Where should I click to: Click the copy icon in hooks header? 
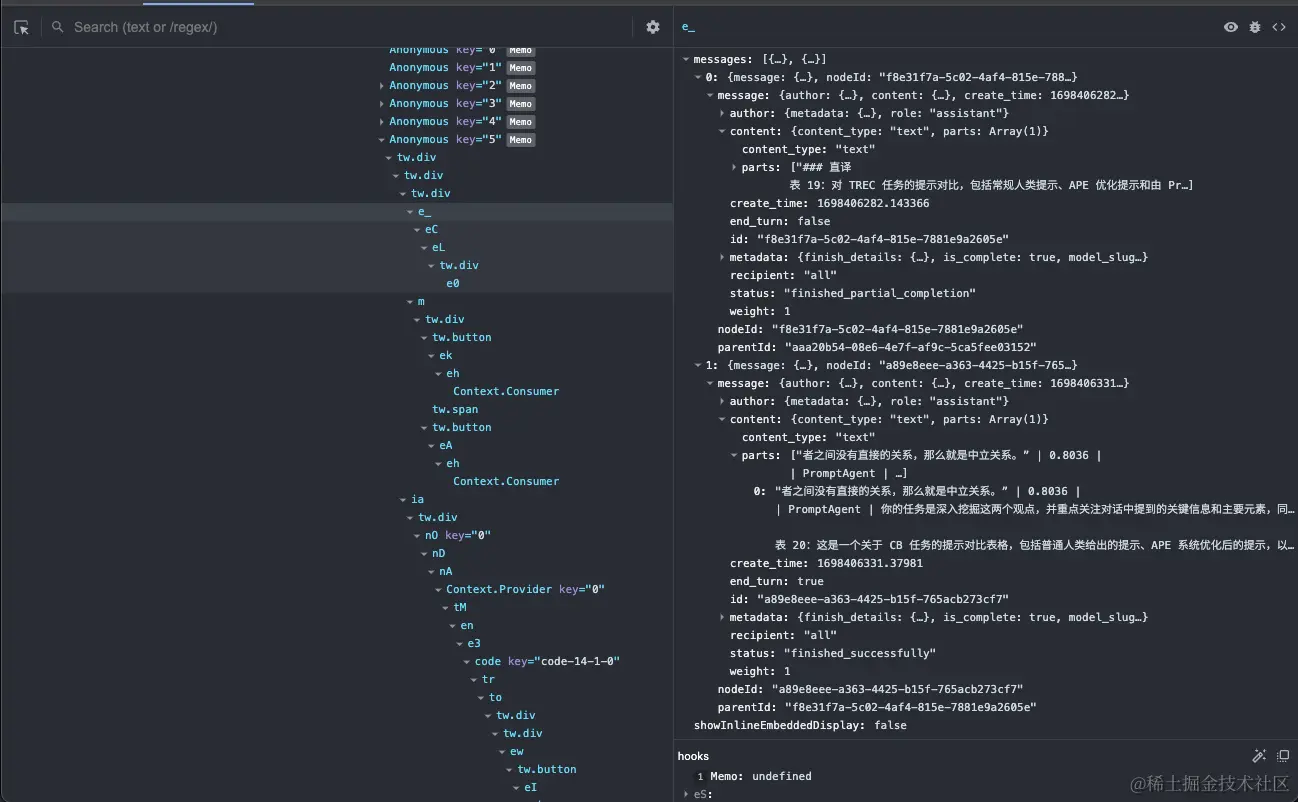[x=1283, y=756]
